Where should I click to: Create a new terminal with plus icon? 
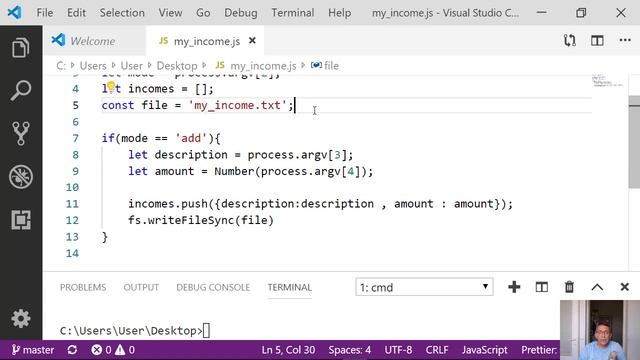coord(514,287)
